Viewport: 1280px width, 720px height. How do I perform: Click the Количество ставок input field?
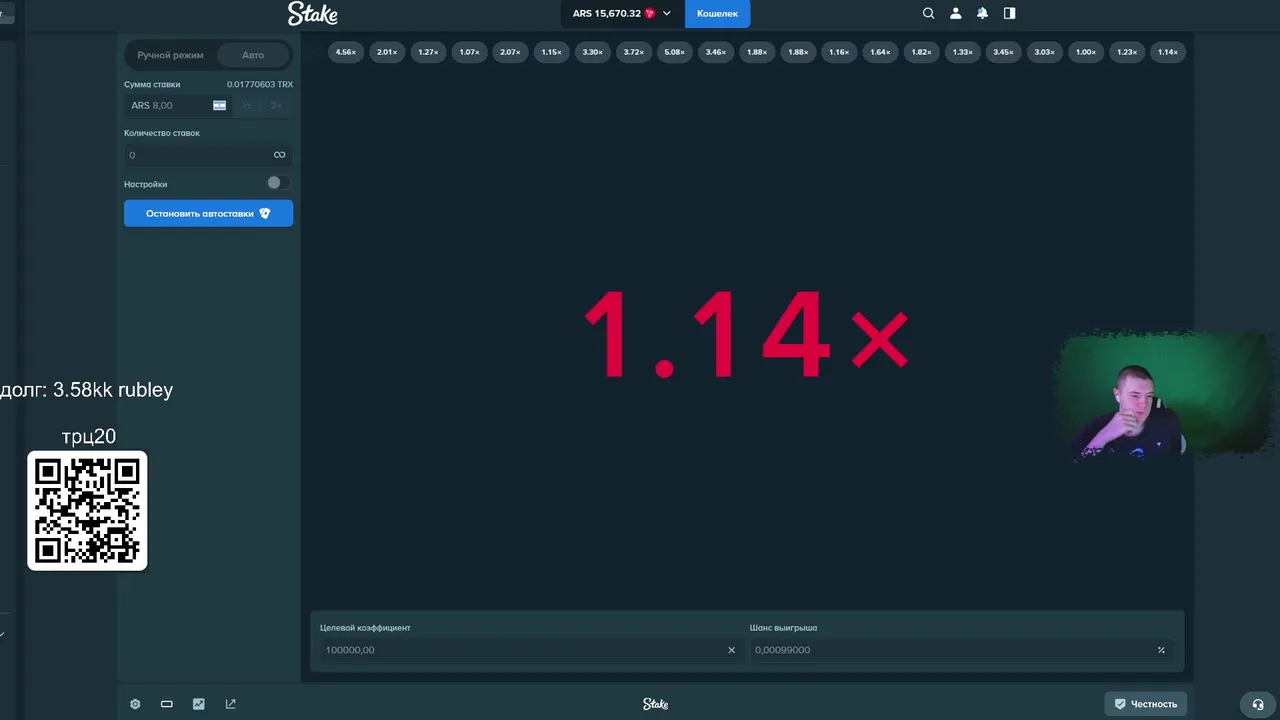208,155
